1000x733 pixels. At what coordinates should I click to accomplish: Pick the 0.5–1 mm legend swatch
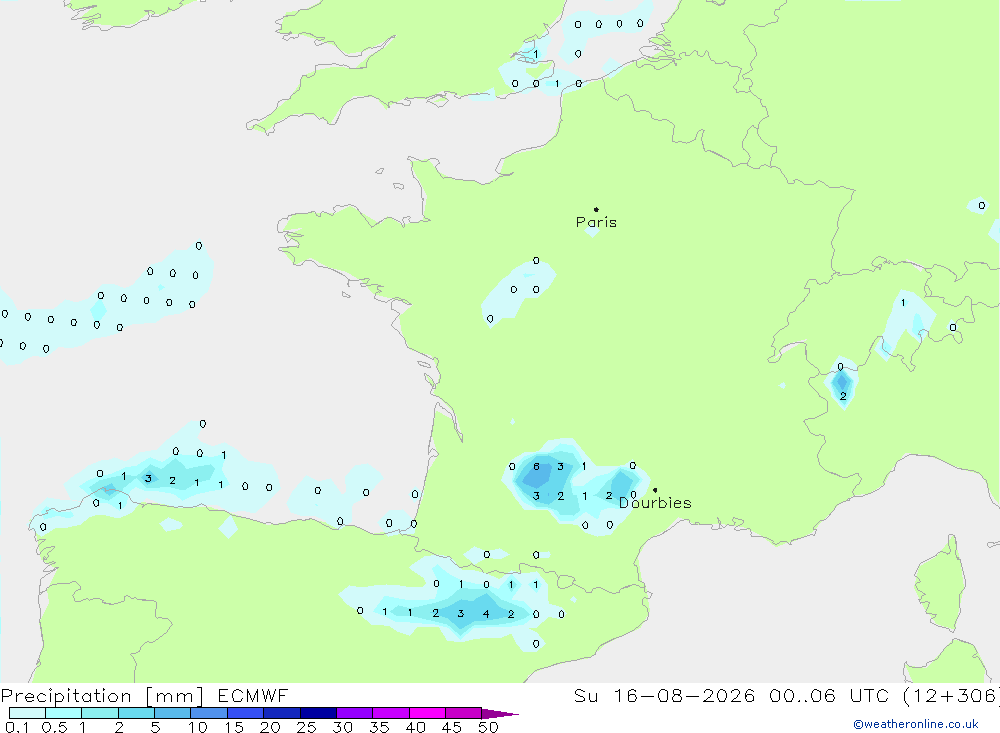click(x=64, y=713)
